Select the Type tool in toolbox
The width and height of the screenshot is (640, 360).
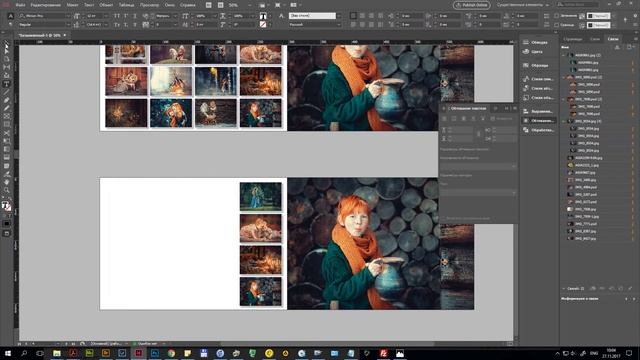click(x=7, y=84)
